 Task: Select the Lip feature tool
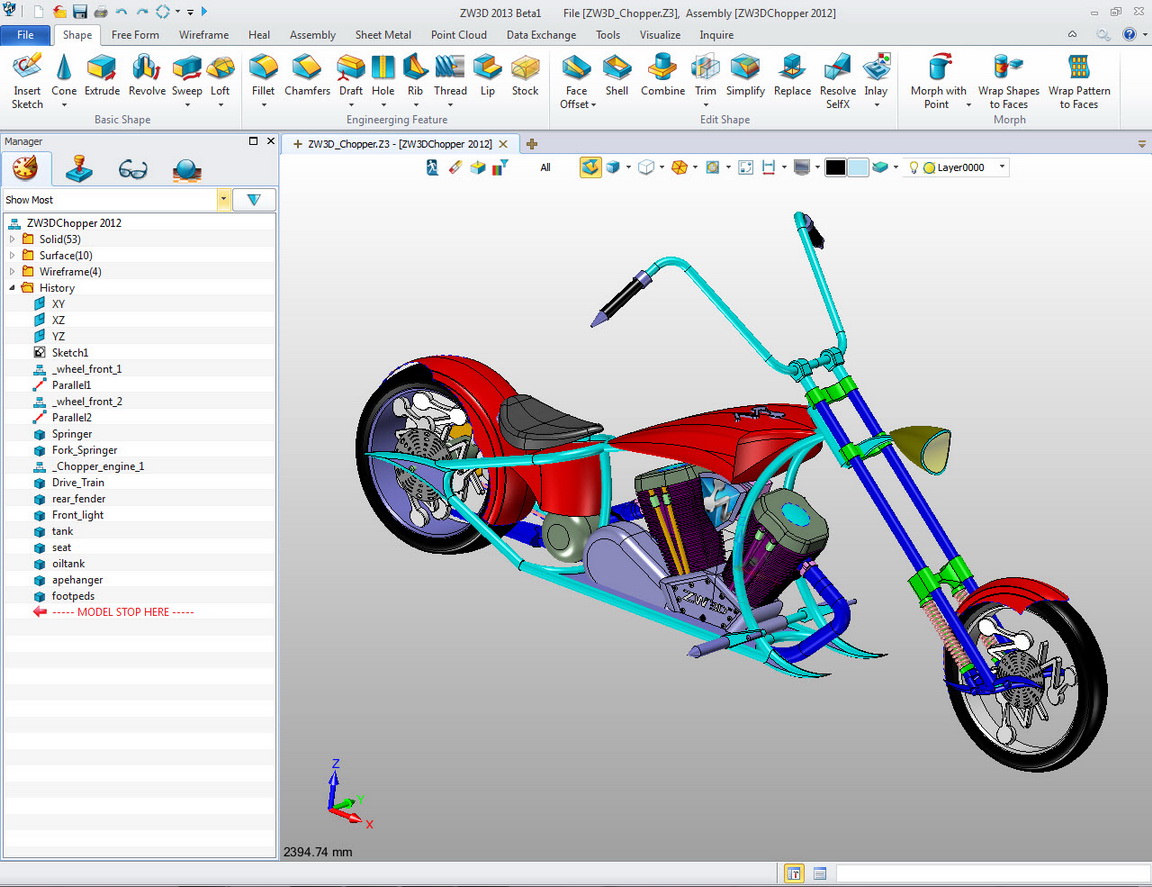(x=487, y=75)
